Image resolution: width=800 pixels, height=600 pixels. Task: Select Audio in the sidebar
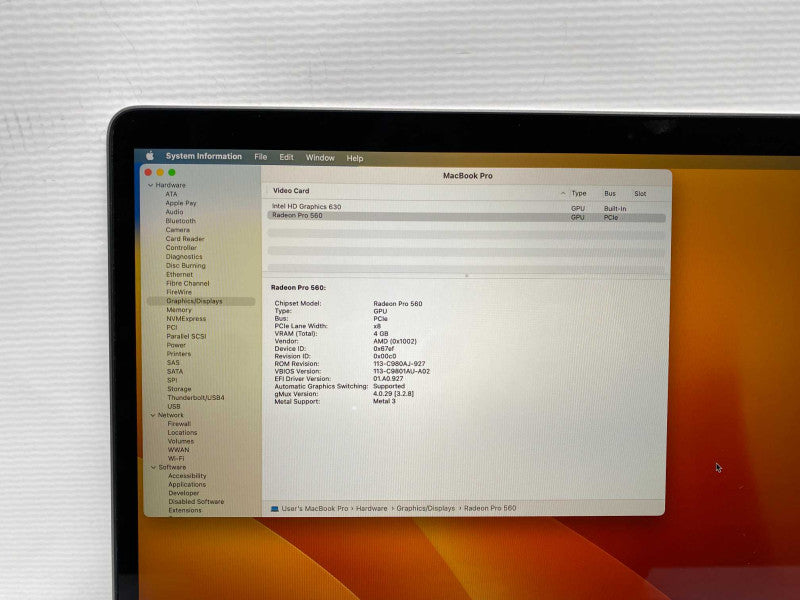click(174, 212)
